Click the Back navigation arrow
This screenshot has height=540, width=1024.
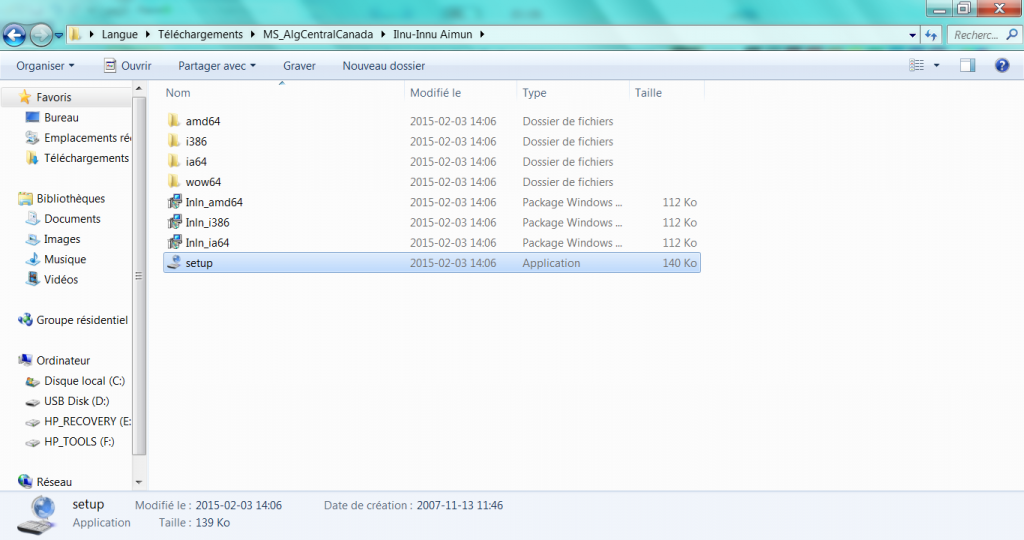coord(15,35)
